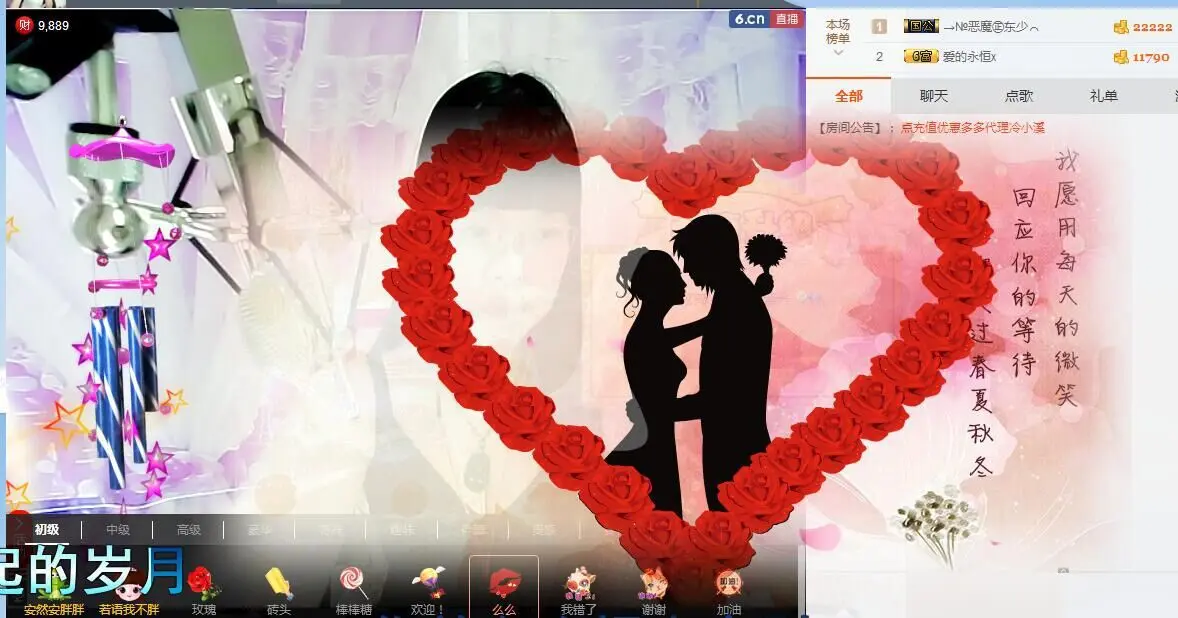
Task: Click the 【房间公告】 label
Action: click(x=850, y=128)
